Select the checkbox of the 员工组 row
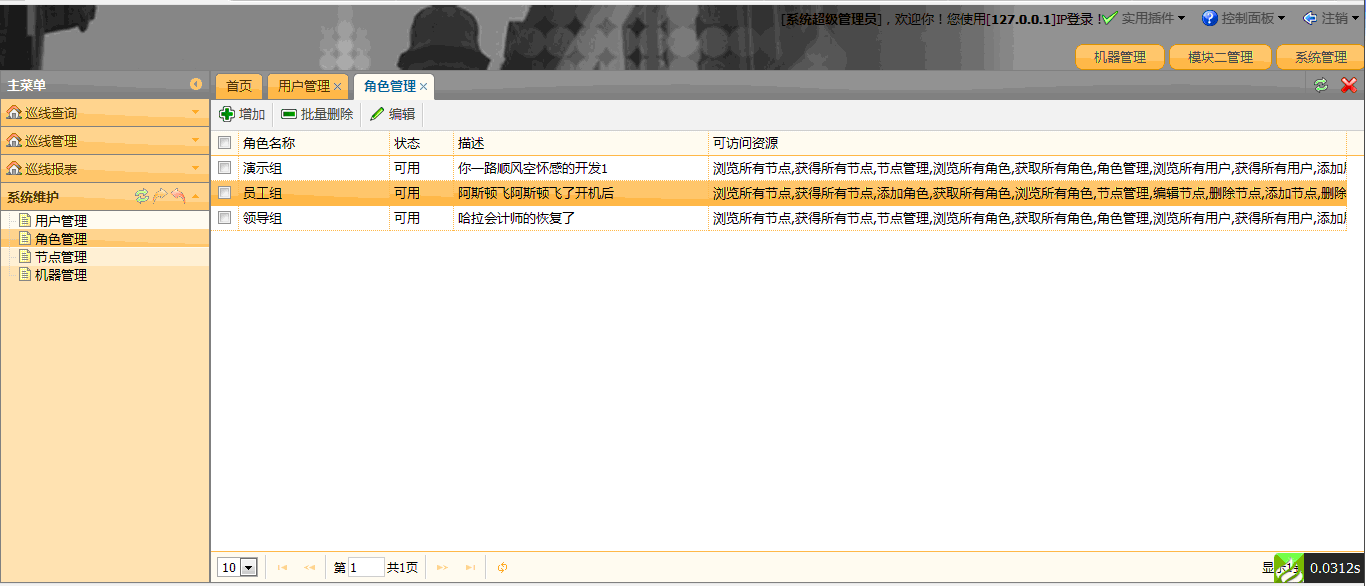This screenshot has width=1366, height=586. pyautogui.click(x=225, y=192)
